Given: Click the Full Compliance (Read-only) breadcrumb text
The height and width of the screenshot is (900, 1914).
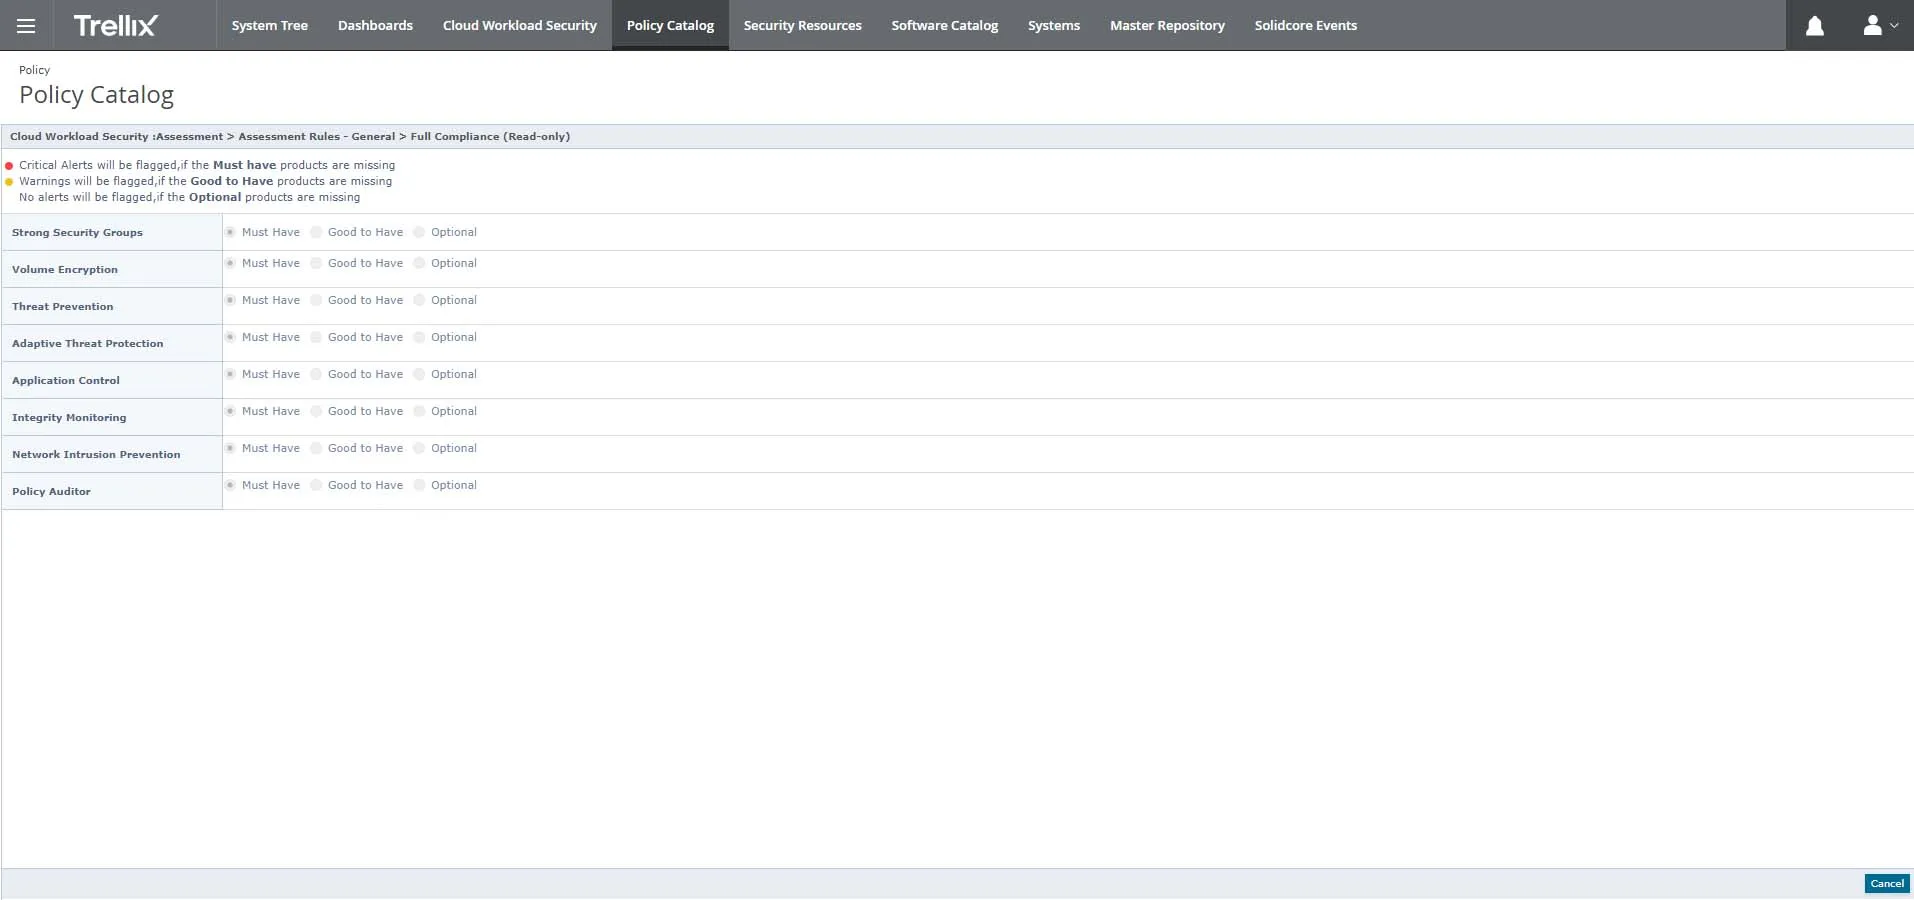Looking at the screenshot, I should pos(490,137).
